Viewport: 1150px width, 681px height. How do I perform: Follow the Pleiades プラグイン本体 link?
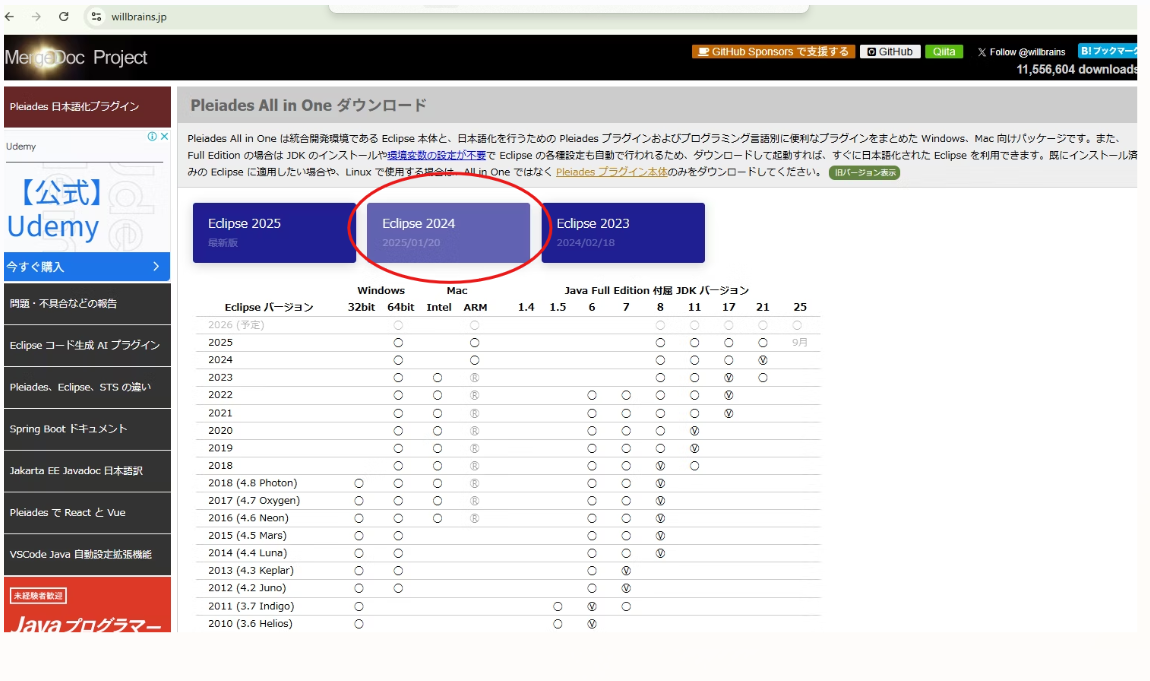point(612,172)
